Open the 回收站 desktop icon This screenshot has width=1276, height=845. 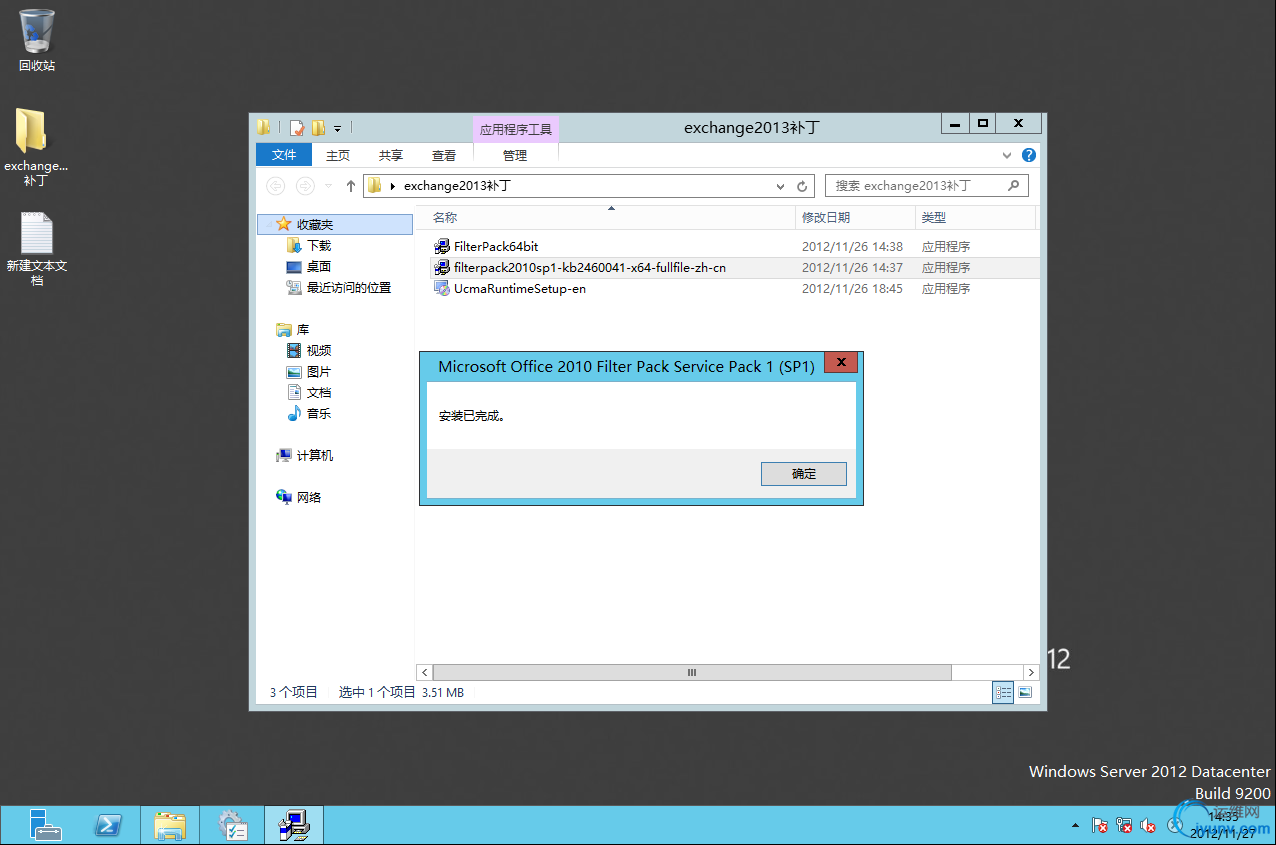click(37, 40)
